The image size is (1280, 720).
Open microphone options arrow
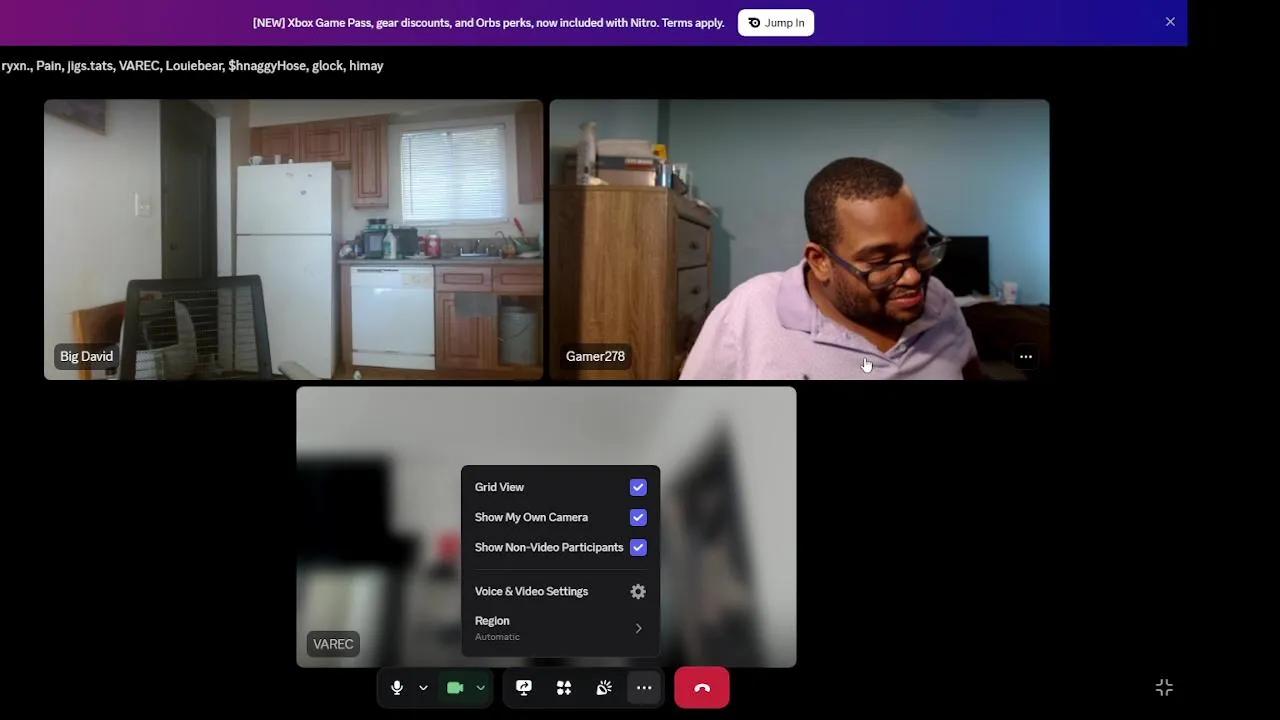423,688
